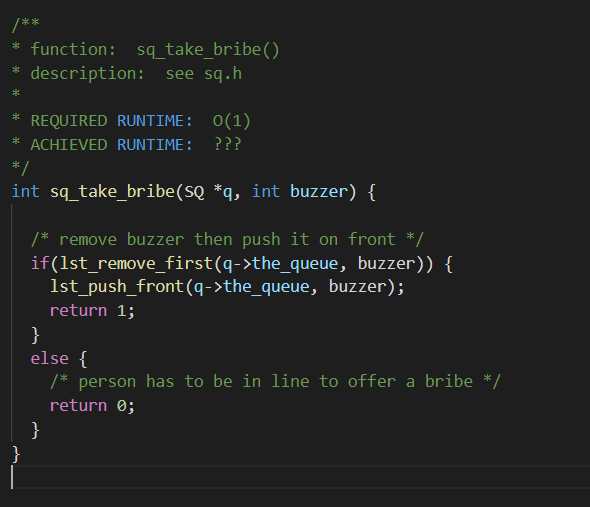
Task: Click lst_remove_first function call
Action: [x=136, y=263]
